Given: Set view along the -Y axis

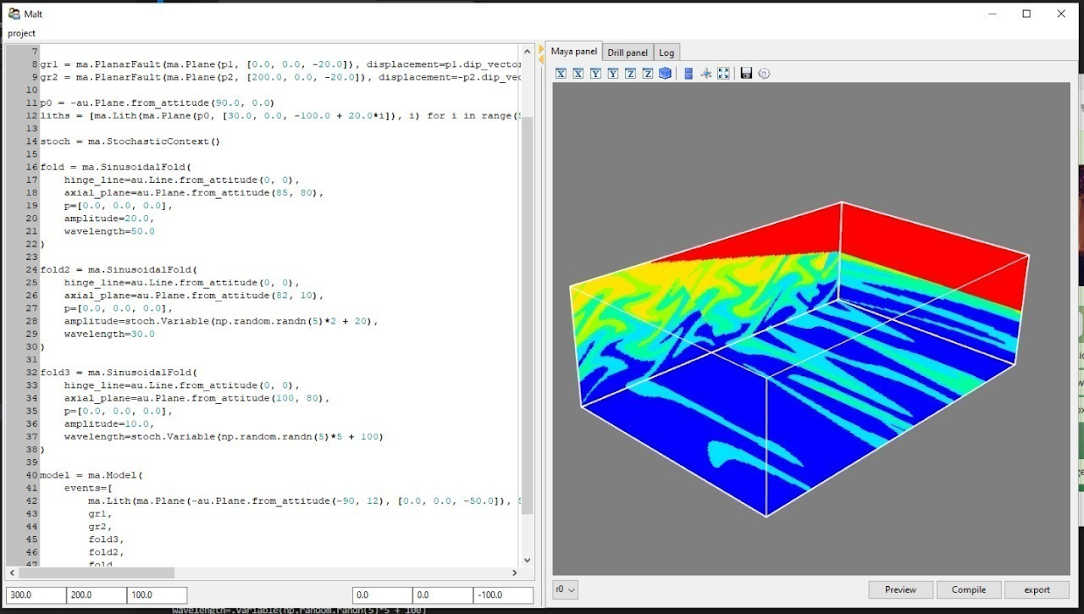Looking at the screenshot, I should point(595,73).
